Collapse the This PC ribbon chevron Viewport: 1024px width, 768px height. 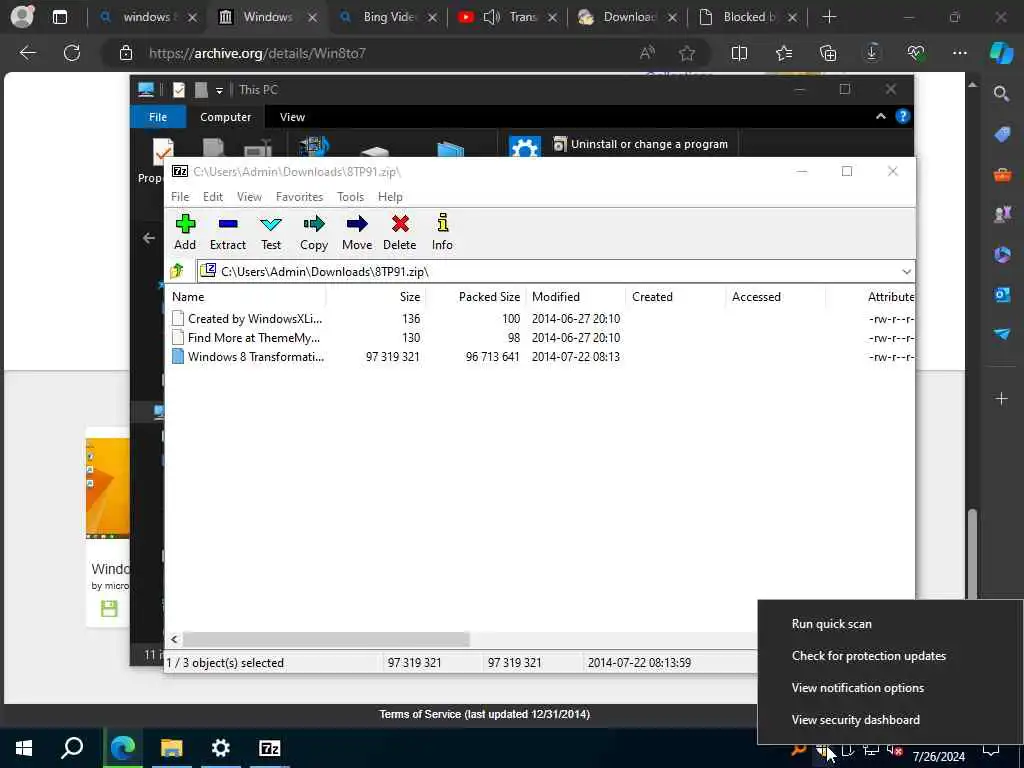point(880,116)
